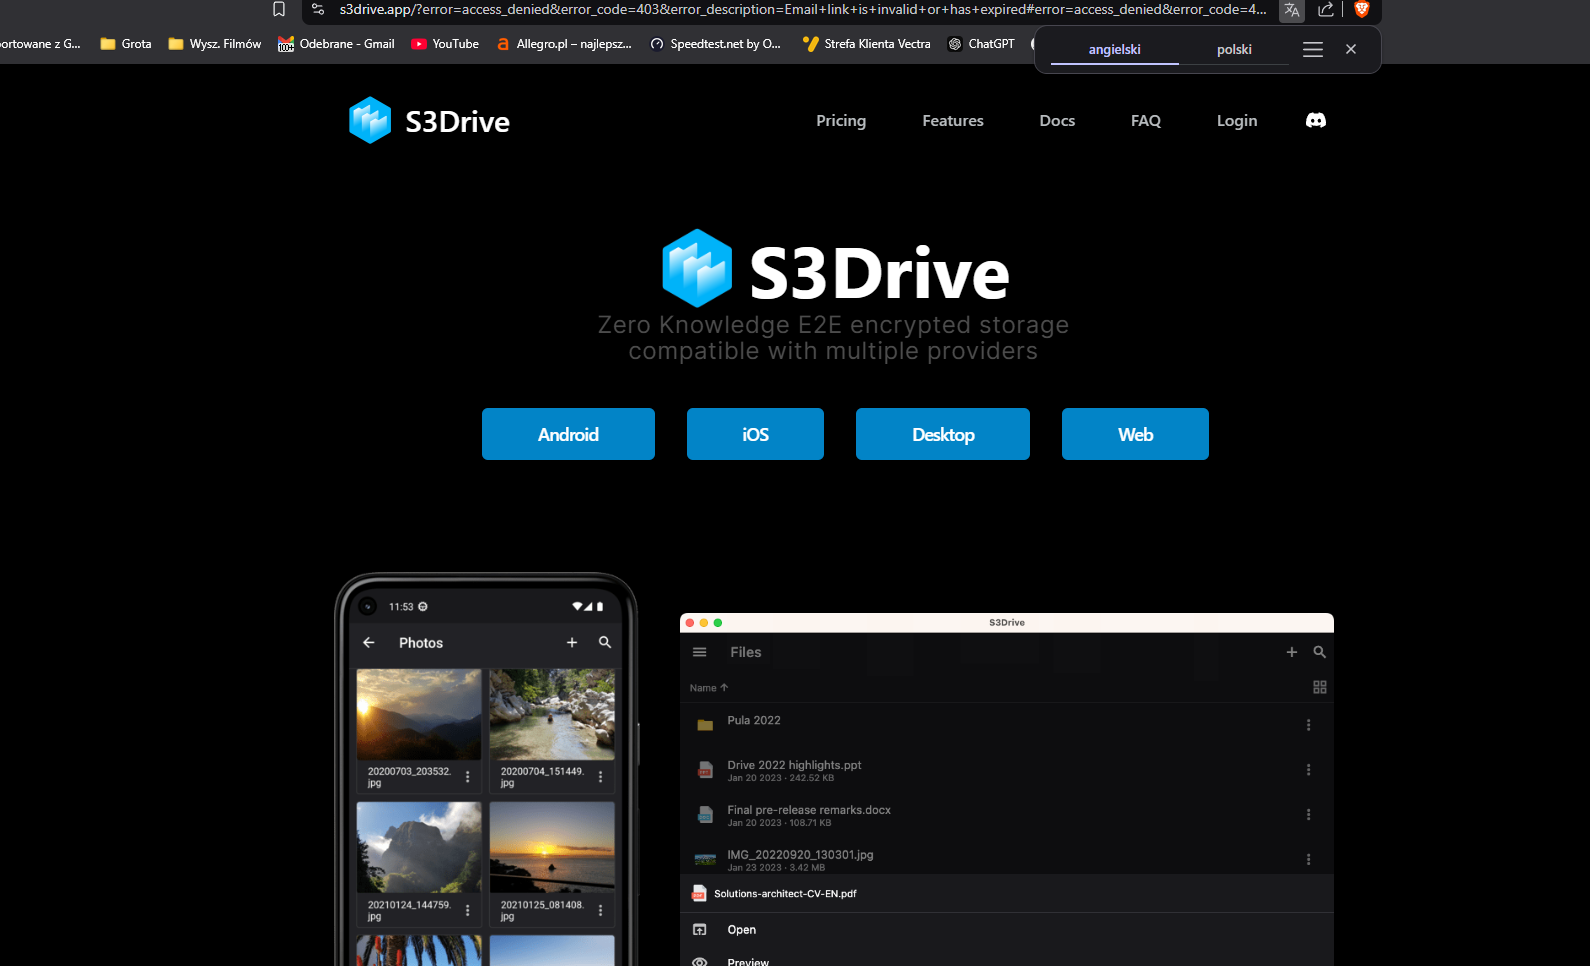
Task: Open the Odebrane - Gmail bookmark
Action: click(336, 44)
